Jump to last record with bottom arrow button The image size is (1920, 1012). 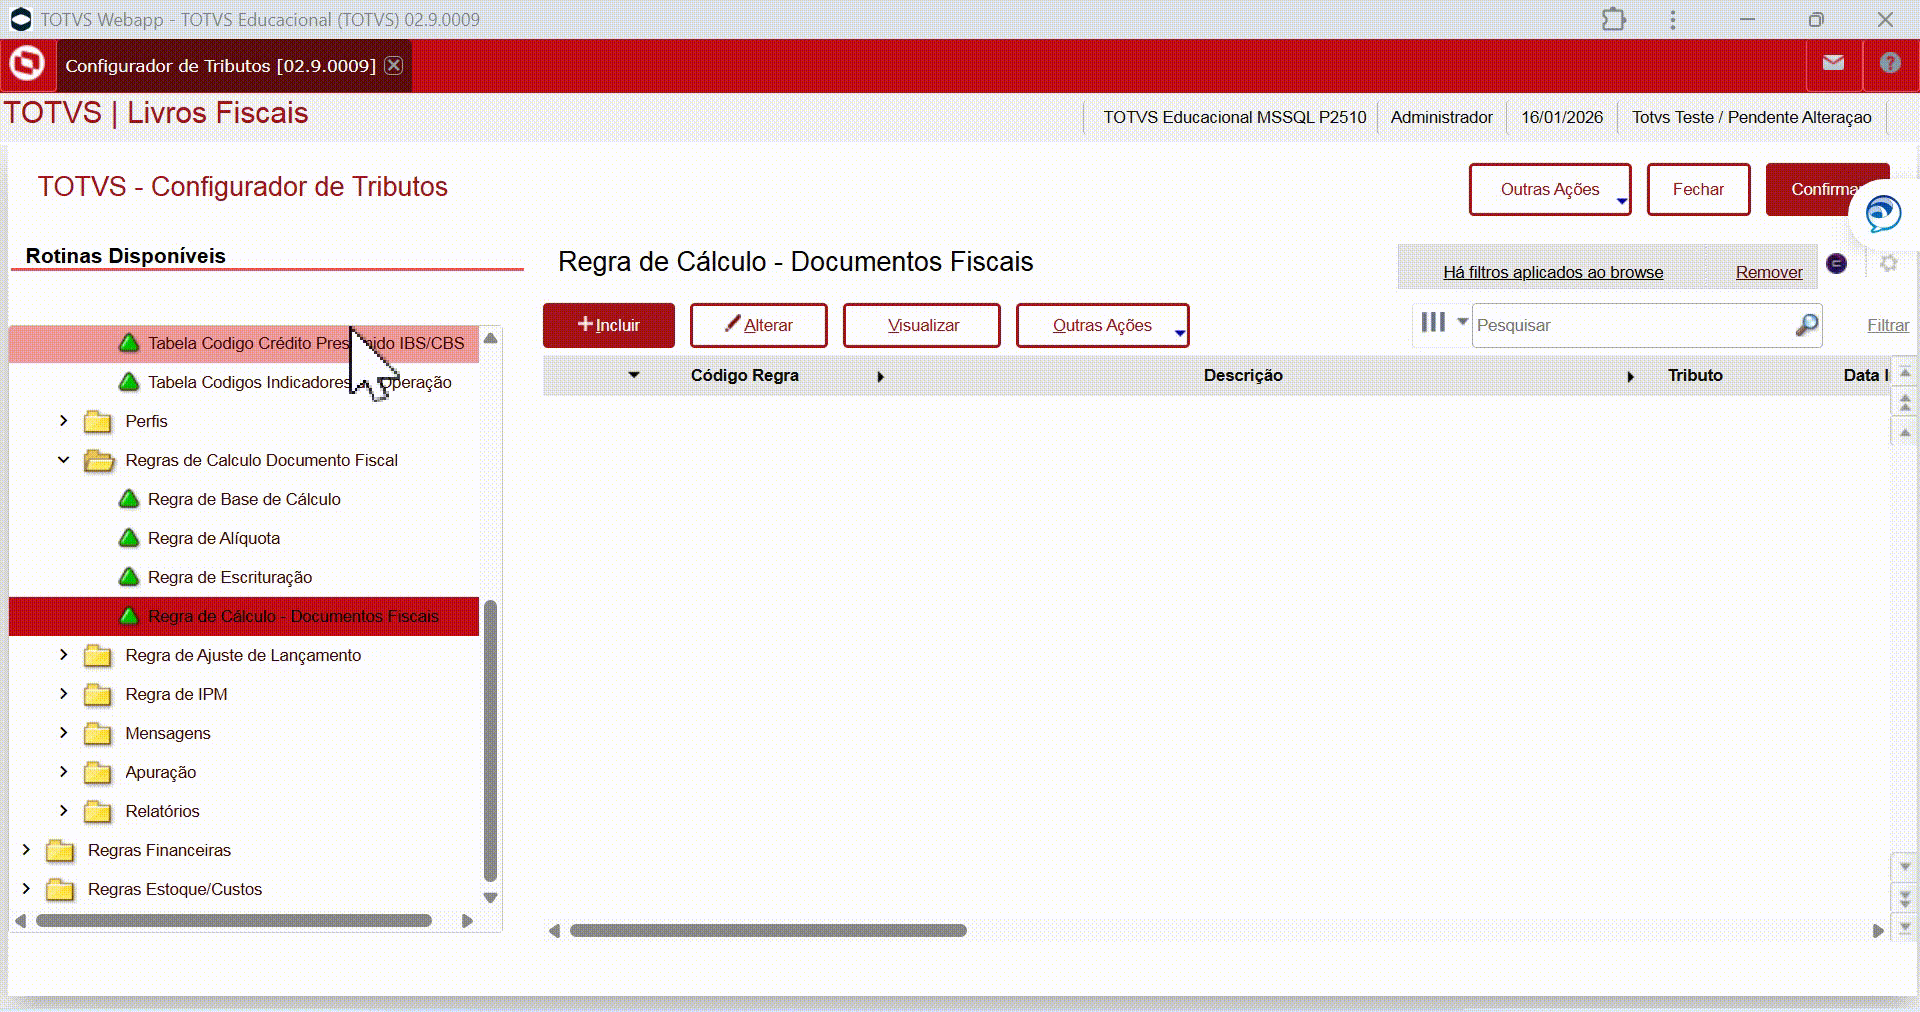pyautogui.click(x=1905, y=927)
